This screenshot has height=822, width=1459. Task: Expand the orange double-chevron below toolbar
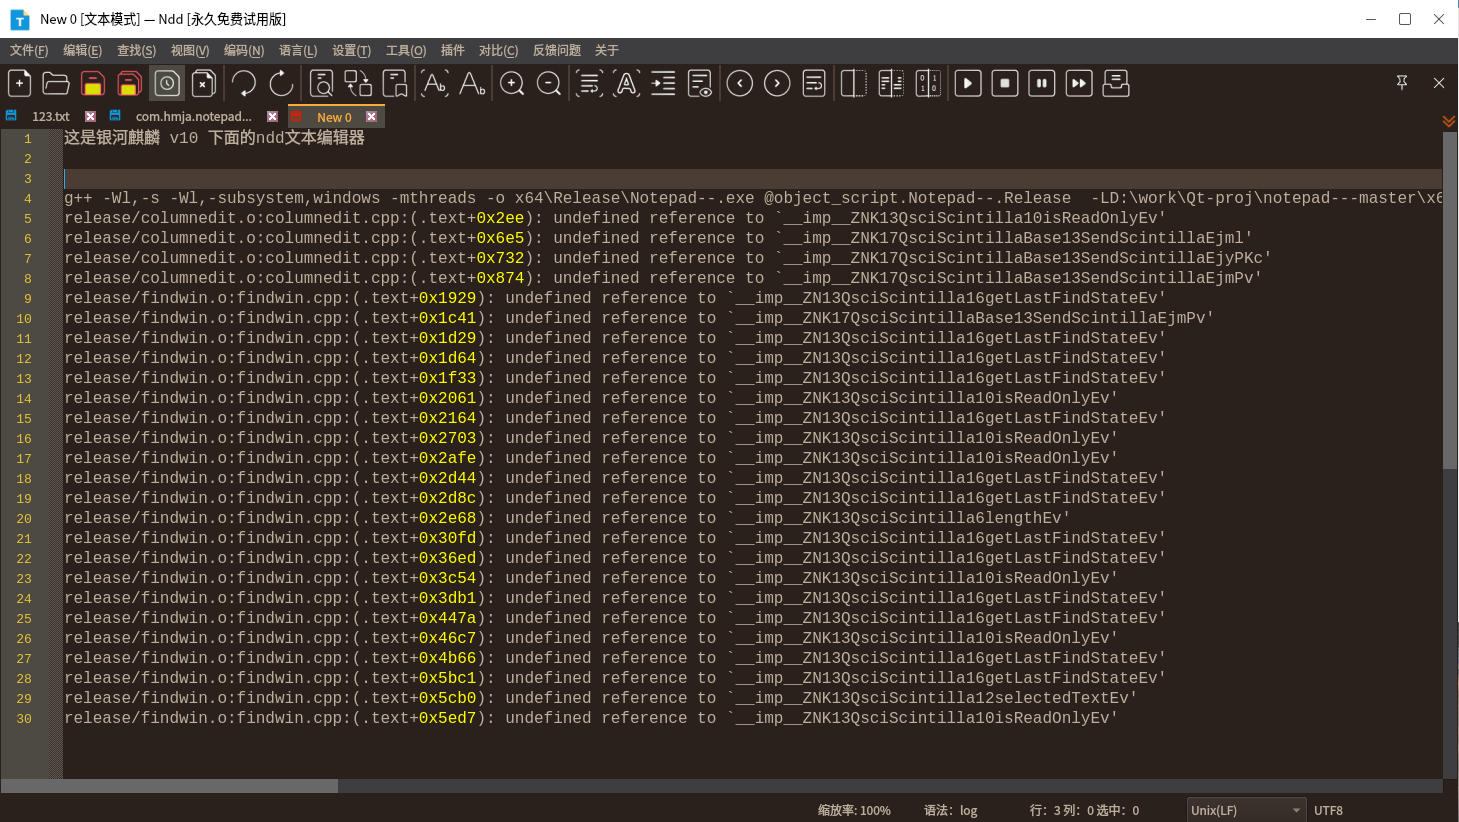(x=1448, y=121)
